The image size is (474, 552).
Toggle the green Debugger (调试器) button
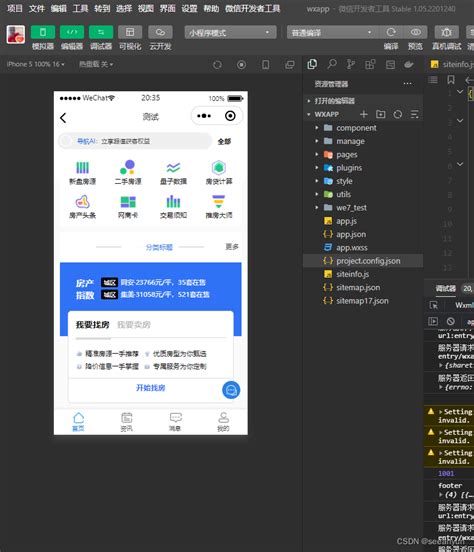tap(101, 32)
